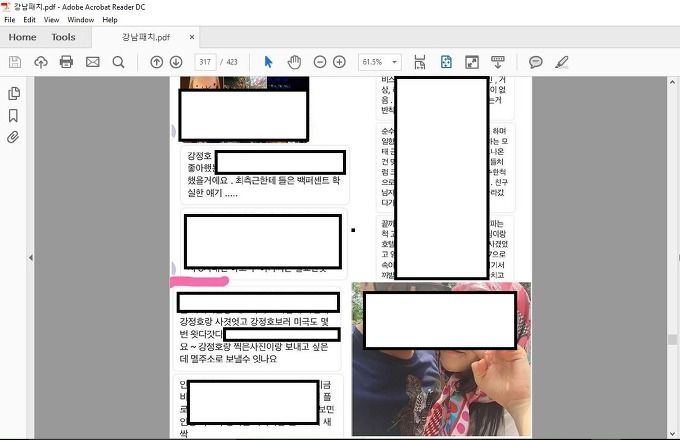Expand the left navigation pane arrow
680x440 pixels.
(x=31, y=258)
